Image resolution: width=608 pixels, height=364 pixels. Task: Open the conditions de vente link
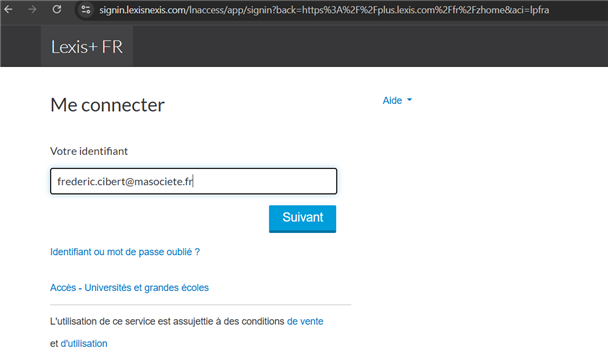(x=305, y=321)
